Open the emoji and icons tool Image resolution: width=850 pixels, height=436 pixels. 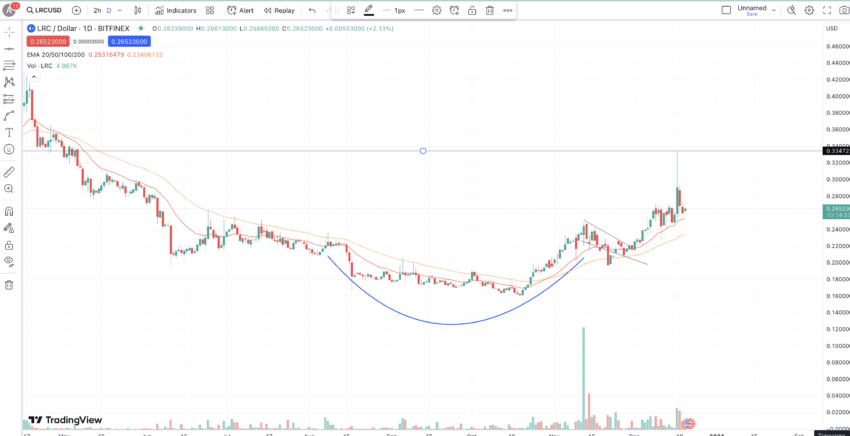[x=9, y=149]
